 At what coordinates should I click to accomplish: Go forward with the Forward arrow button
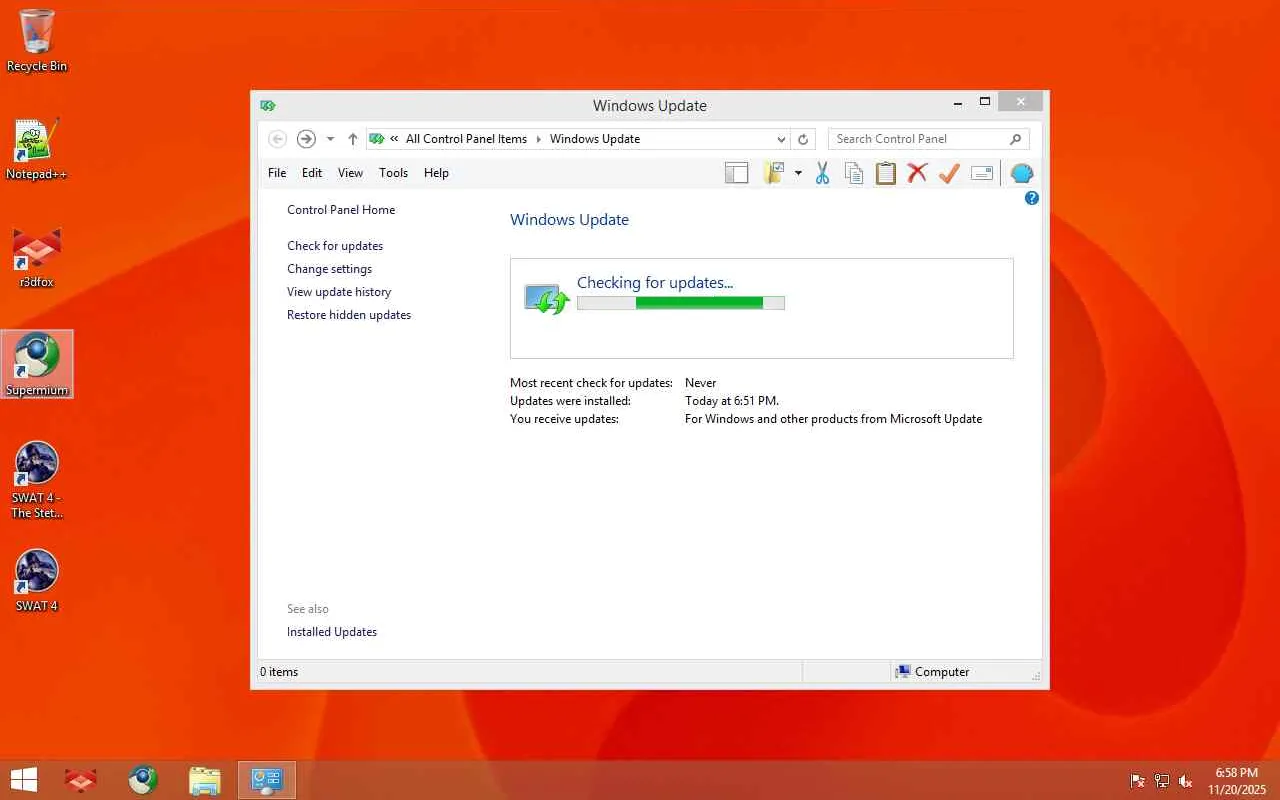tap(306, 139)
